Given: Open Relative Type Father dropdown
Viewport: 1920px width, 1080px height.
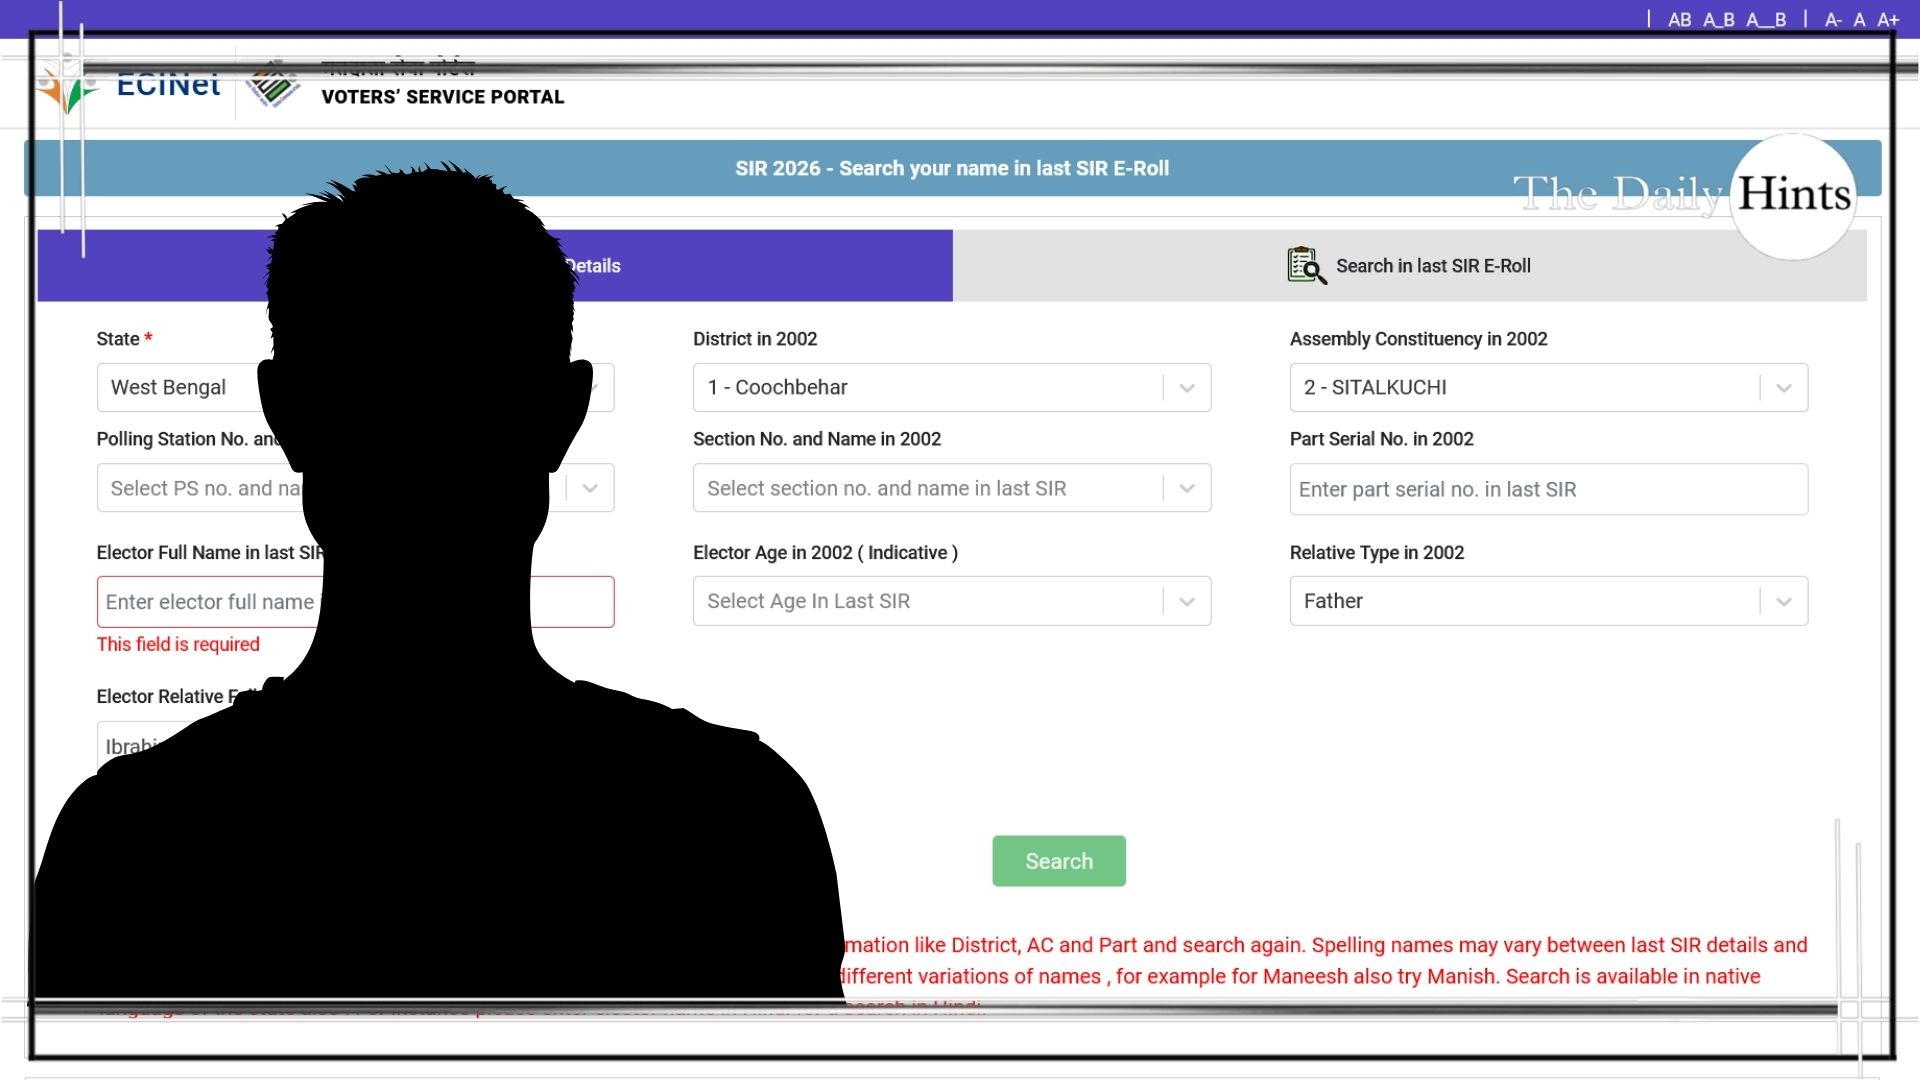Looking at the screenshot, I should pyautogui.click(x=1783, y=601).
